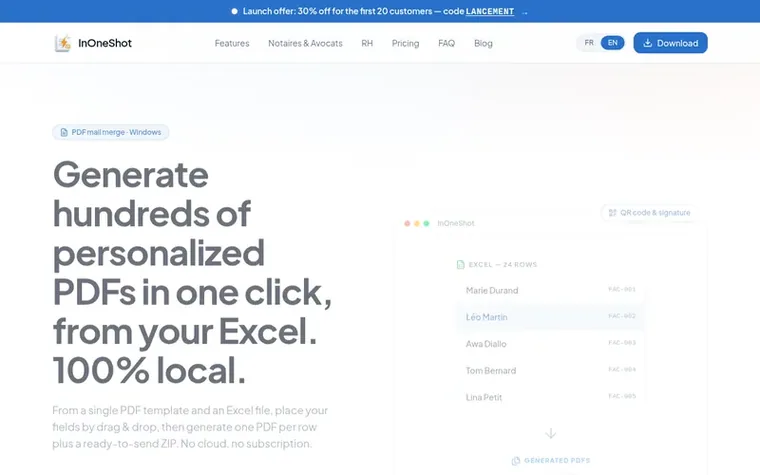Select the Marie Durand row
Viewport: 760px width, 475px height.
pyautogui.click(x=550, y=290)
